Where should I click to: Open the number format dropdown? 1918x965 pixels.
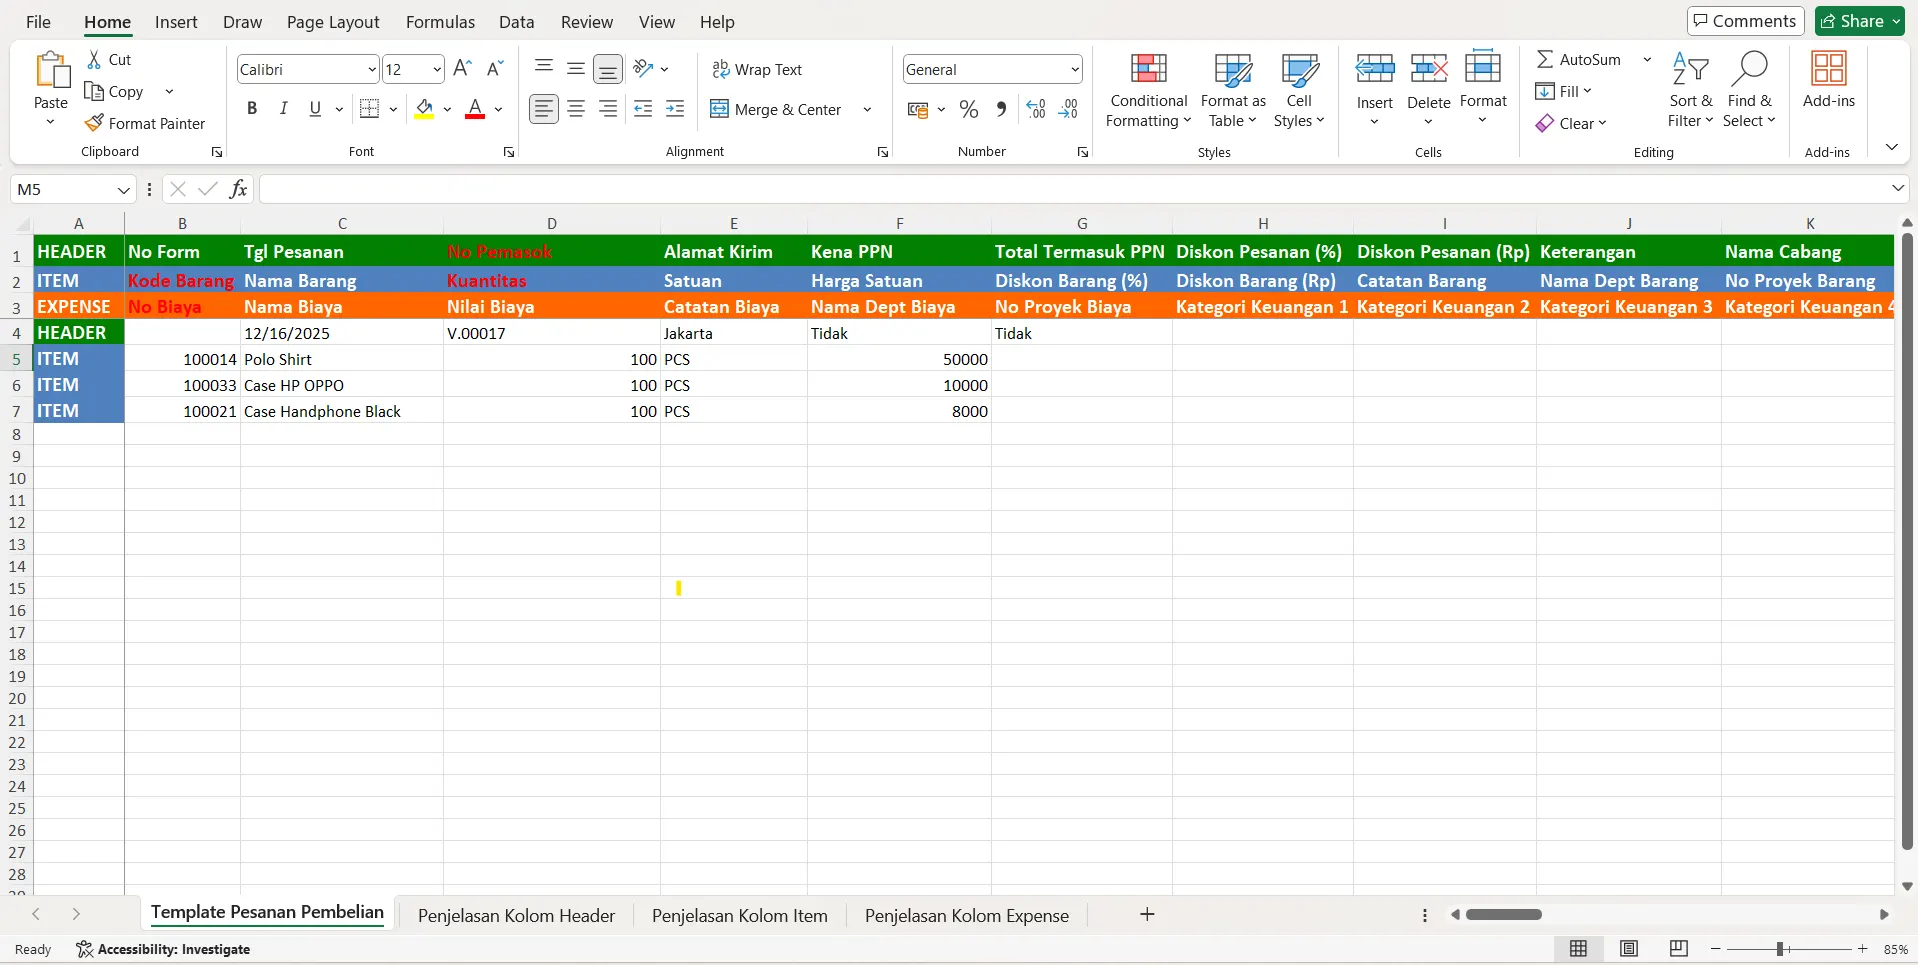[1074, 68]
